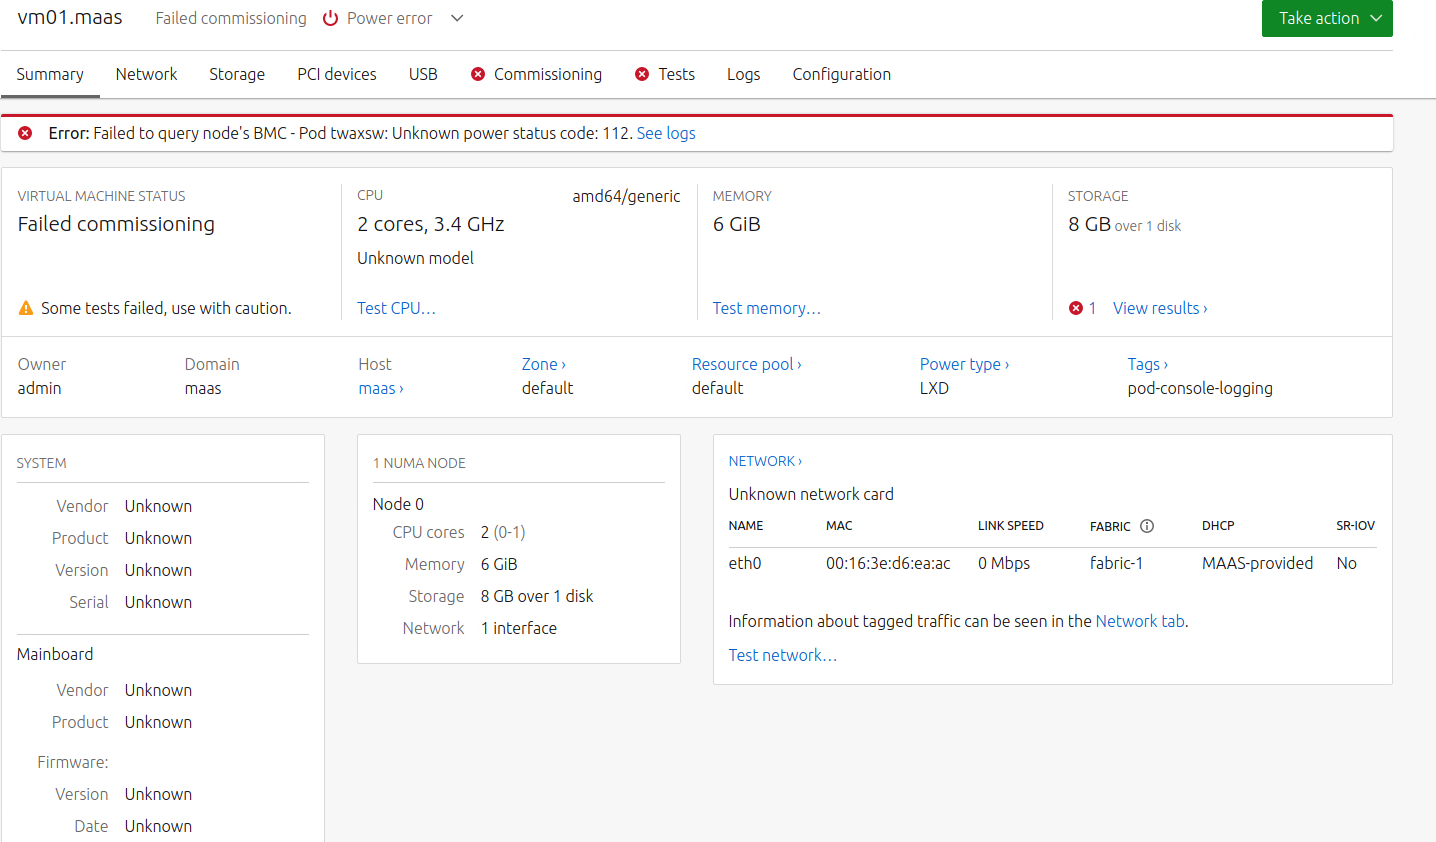Click the Test memory link

pyautogui.click(x=766, y=308)
